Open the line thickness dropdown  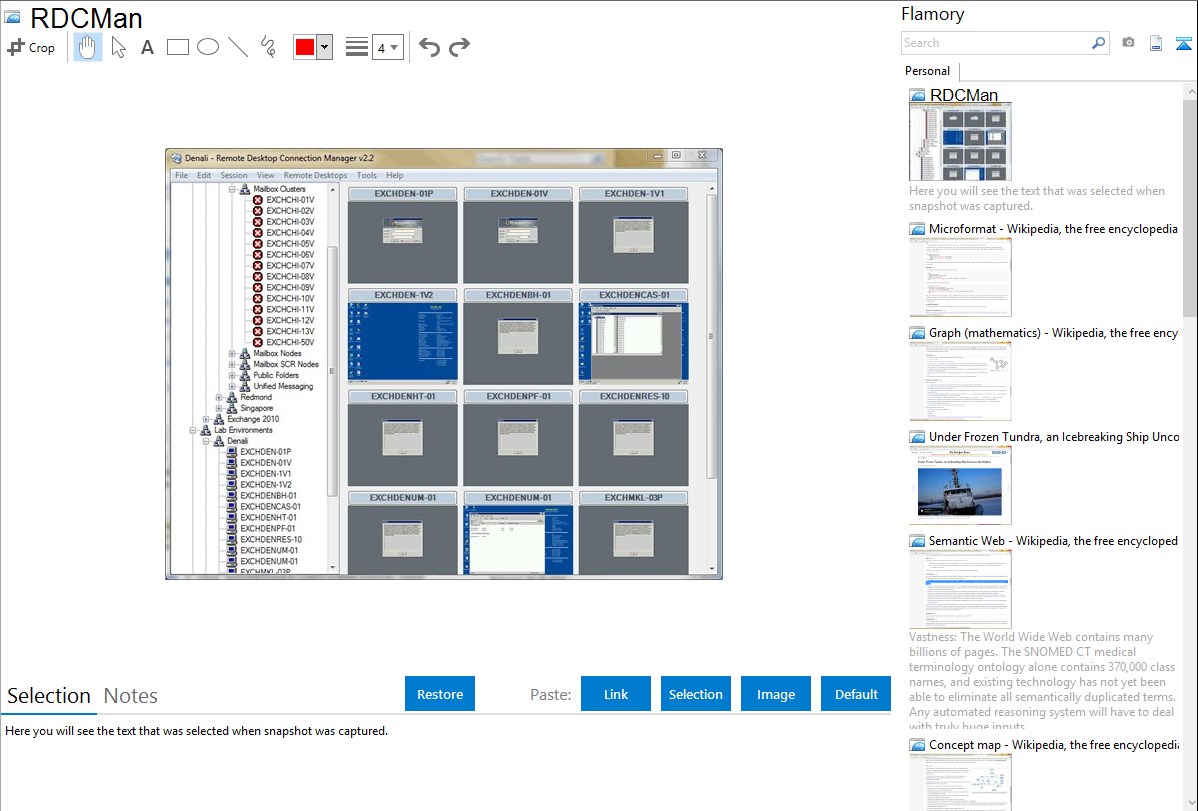pos(387,47)
